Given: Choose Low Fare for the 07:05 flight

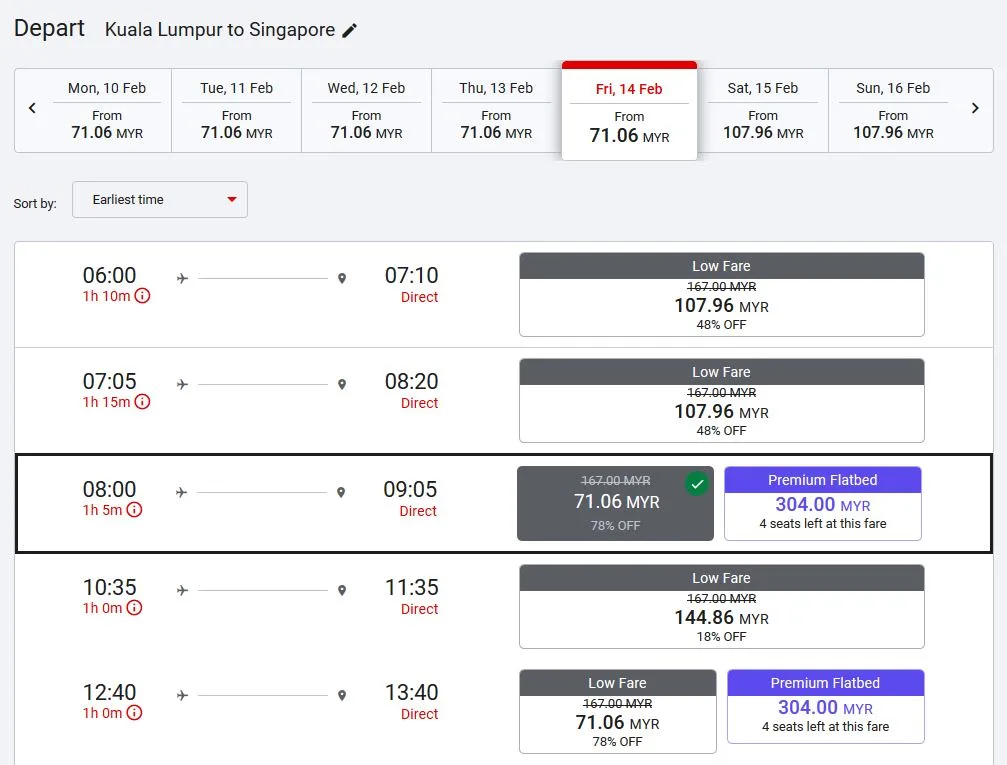Looking at the screenshot, I should point(721,401).
